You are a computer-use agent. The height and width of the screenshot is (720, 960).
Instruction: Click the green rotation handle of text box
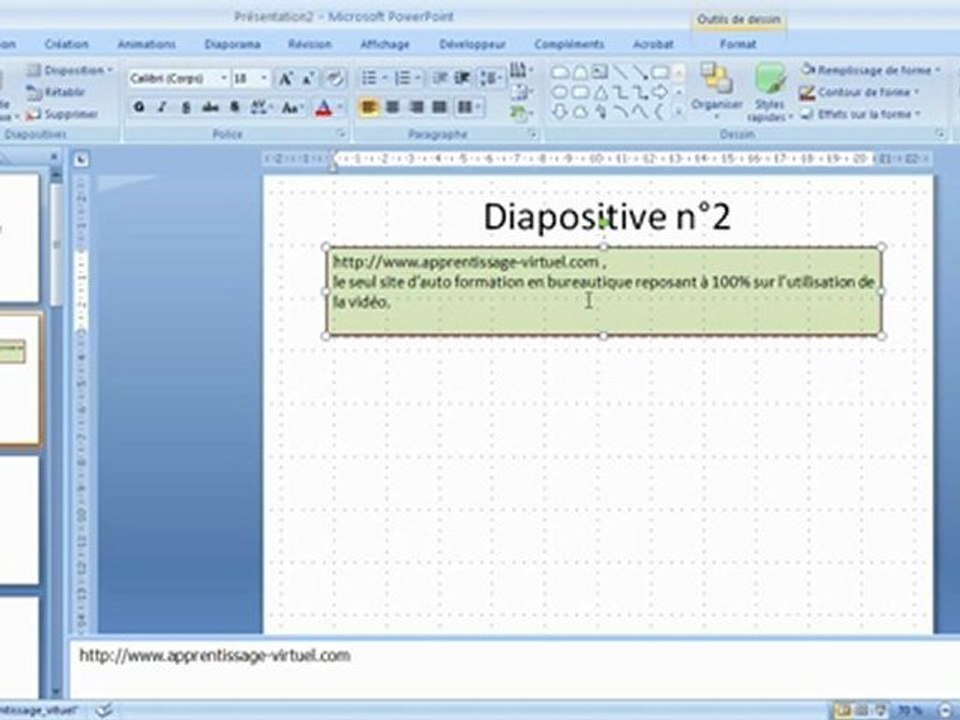[x=604, y=223]
